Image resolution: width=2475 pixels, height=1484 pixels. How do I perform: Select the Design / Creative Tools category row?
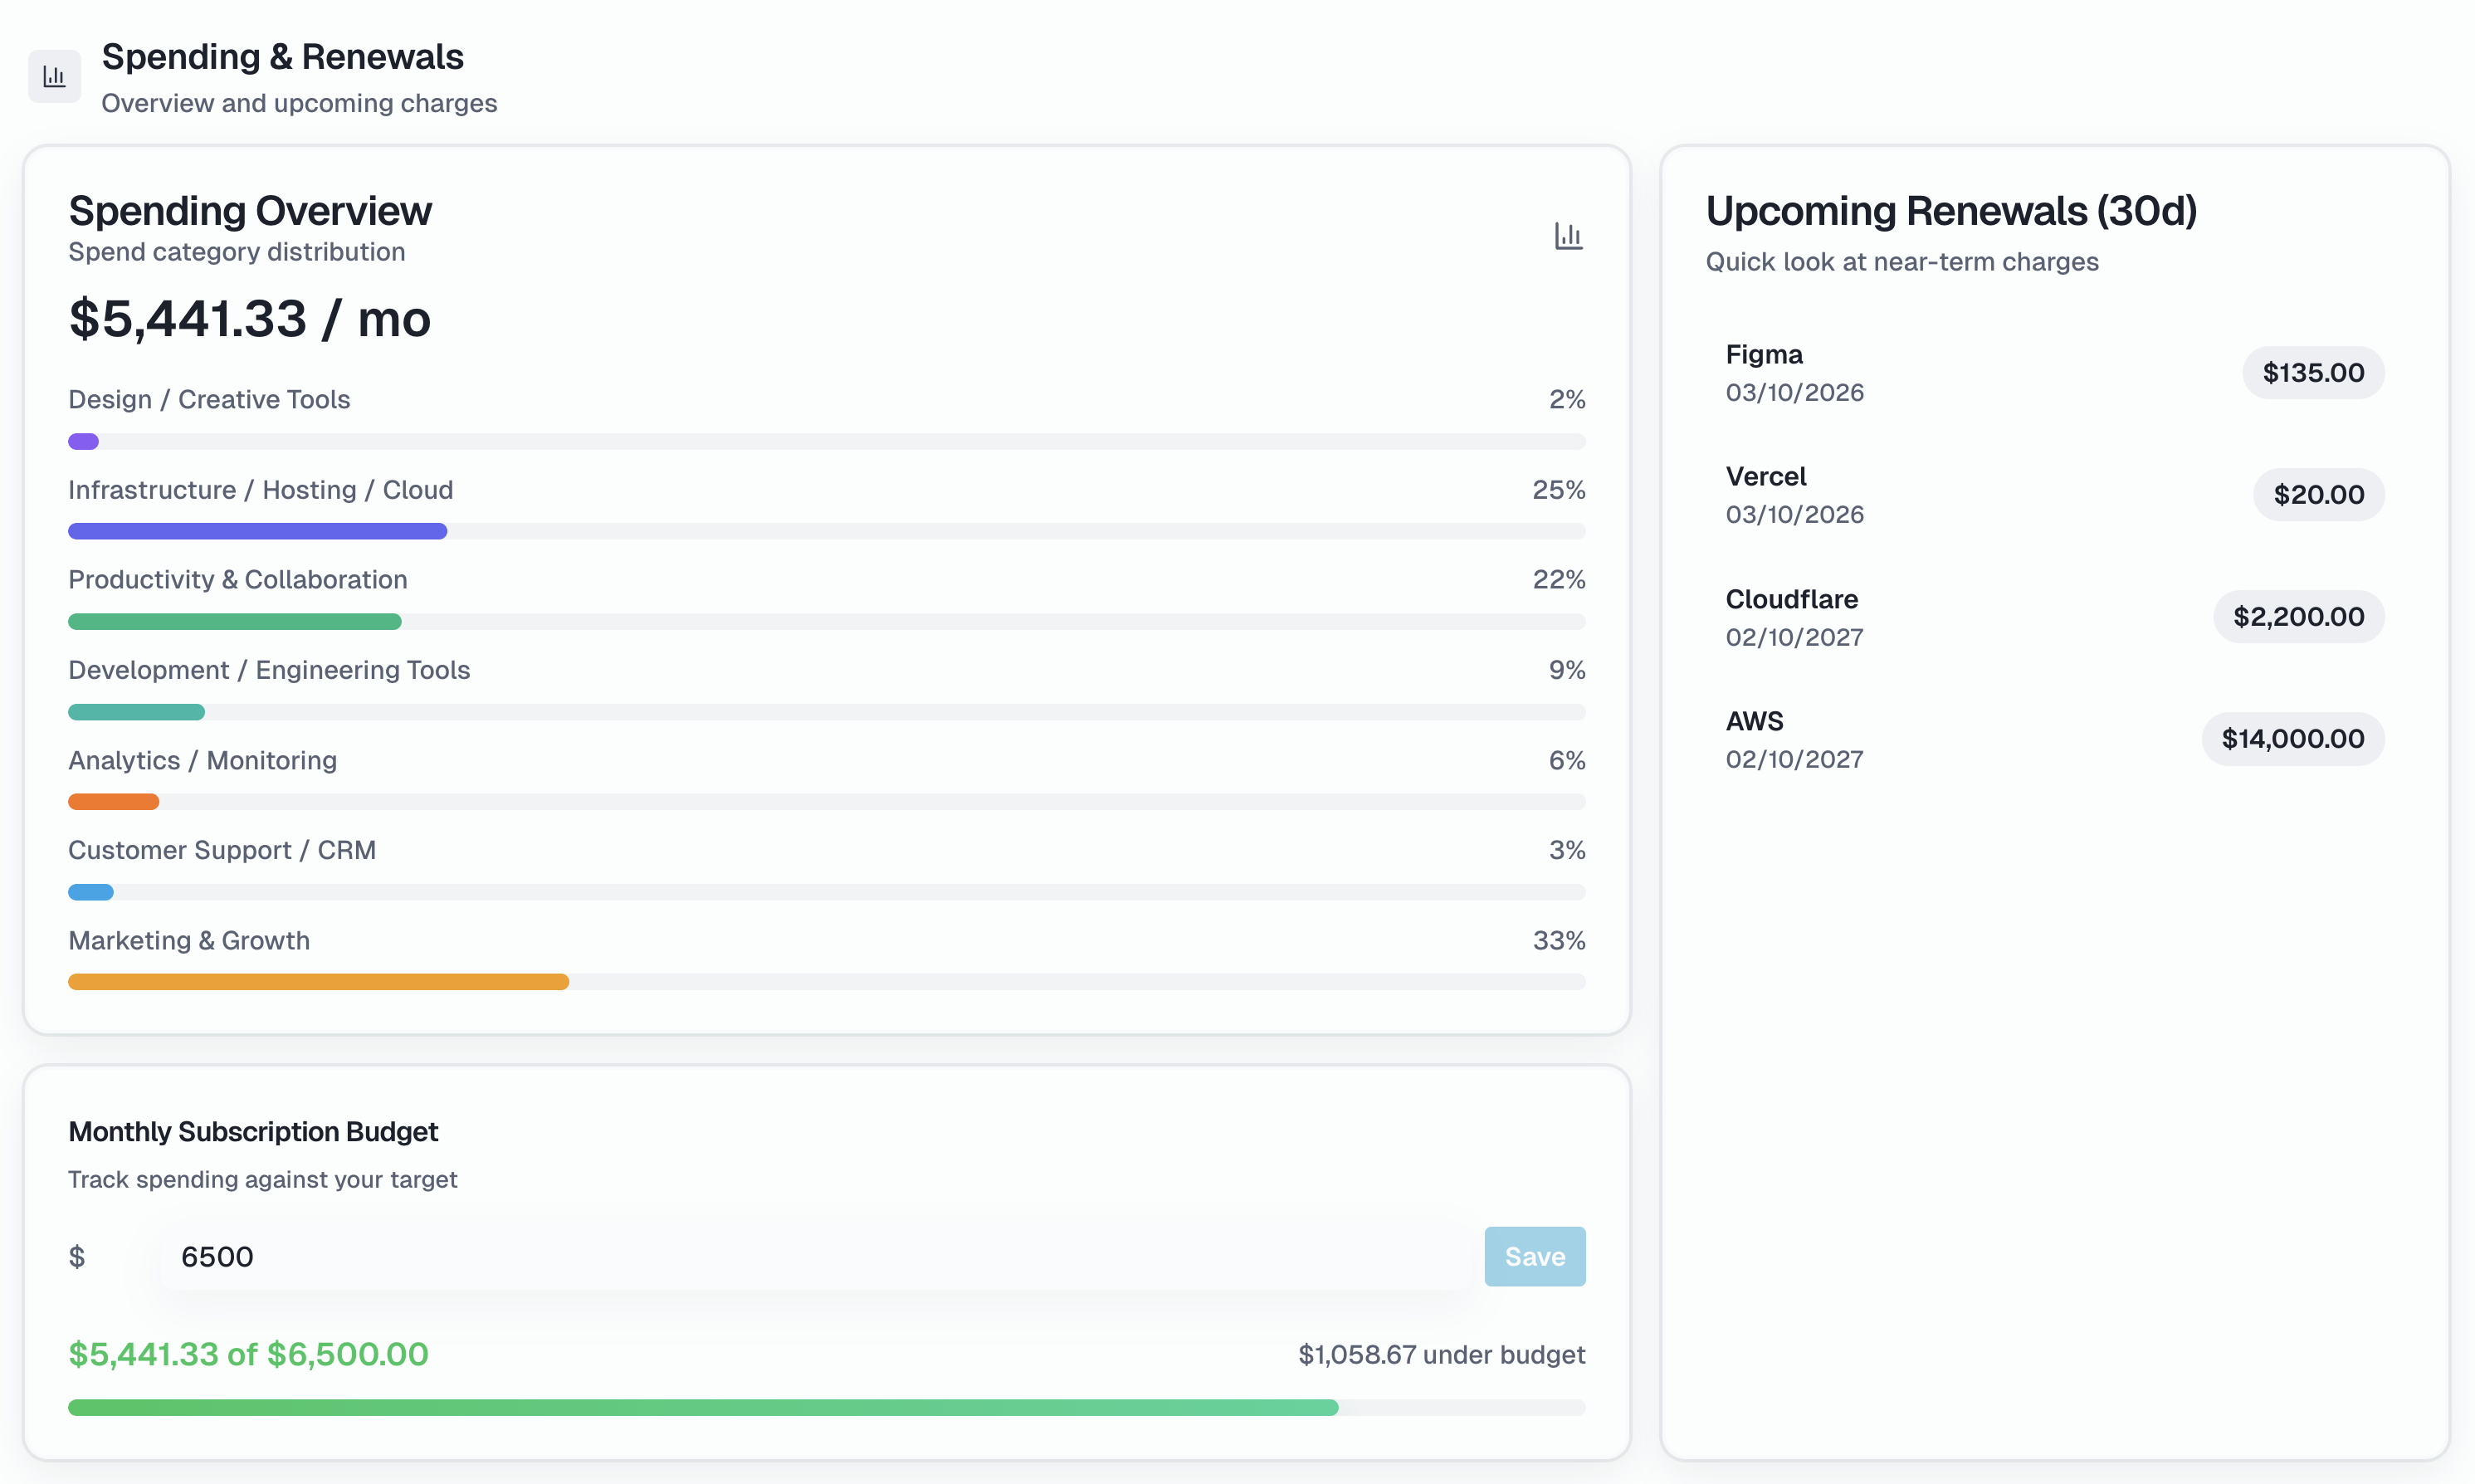click(209, 399)
